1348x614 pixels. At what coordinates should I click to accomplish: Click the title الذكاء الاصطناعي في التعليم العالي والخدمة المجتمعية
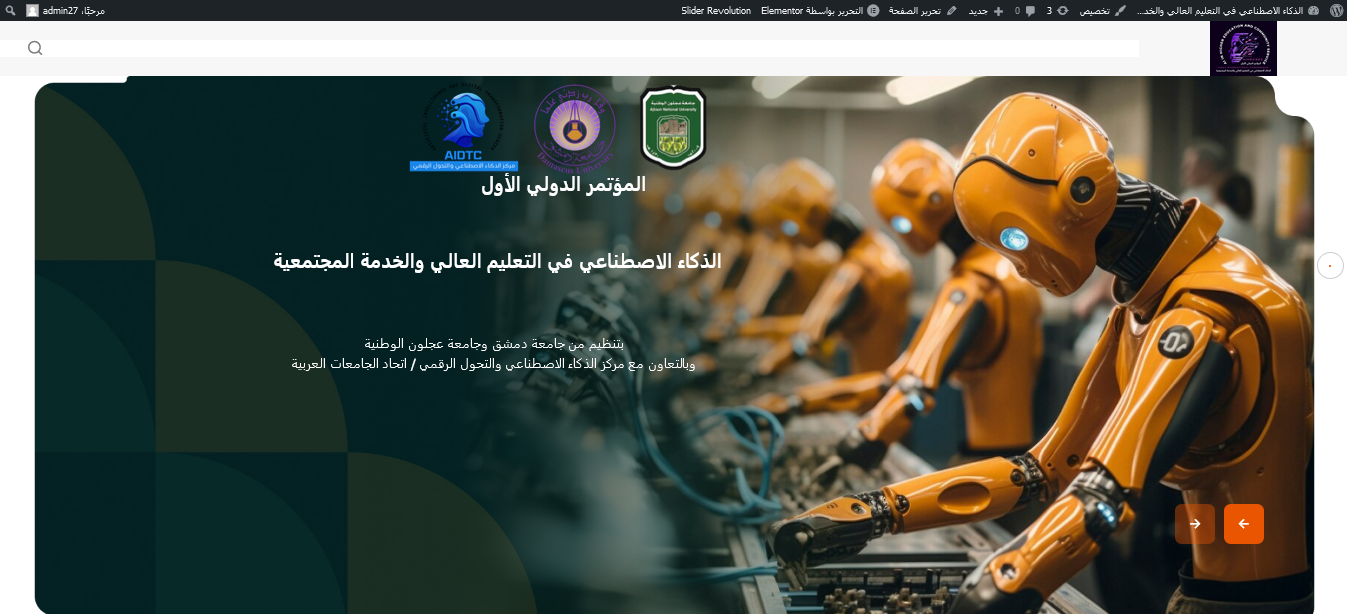click(x=497, y=261)
